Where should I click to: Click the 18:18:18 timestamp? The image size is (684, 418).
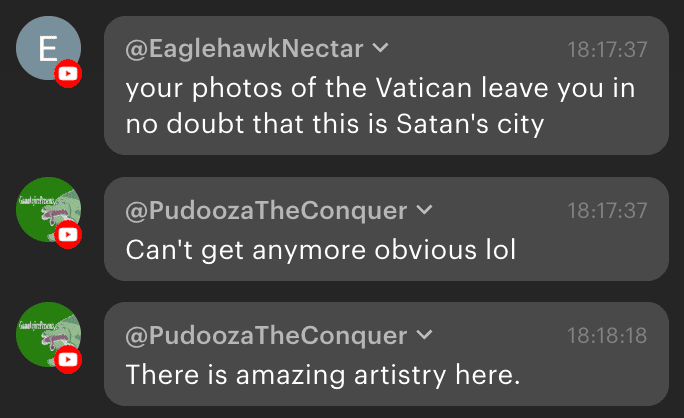click(x=607, y=336)
